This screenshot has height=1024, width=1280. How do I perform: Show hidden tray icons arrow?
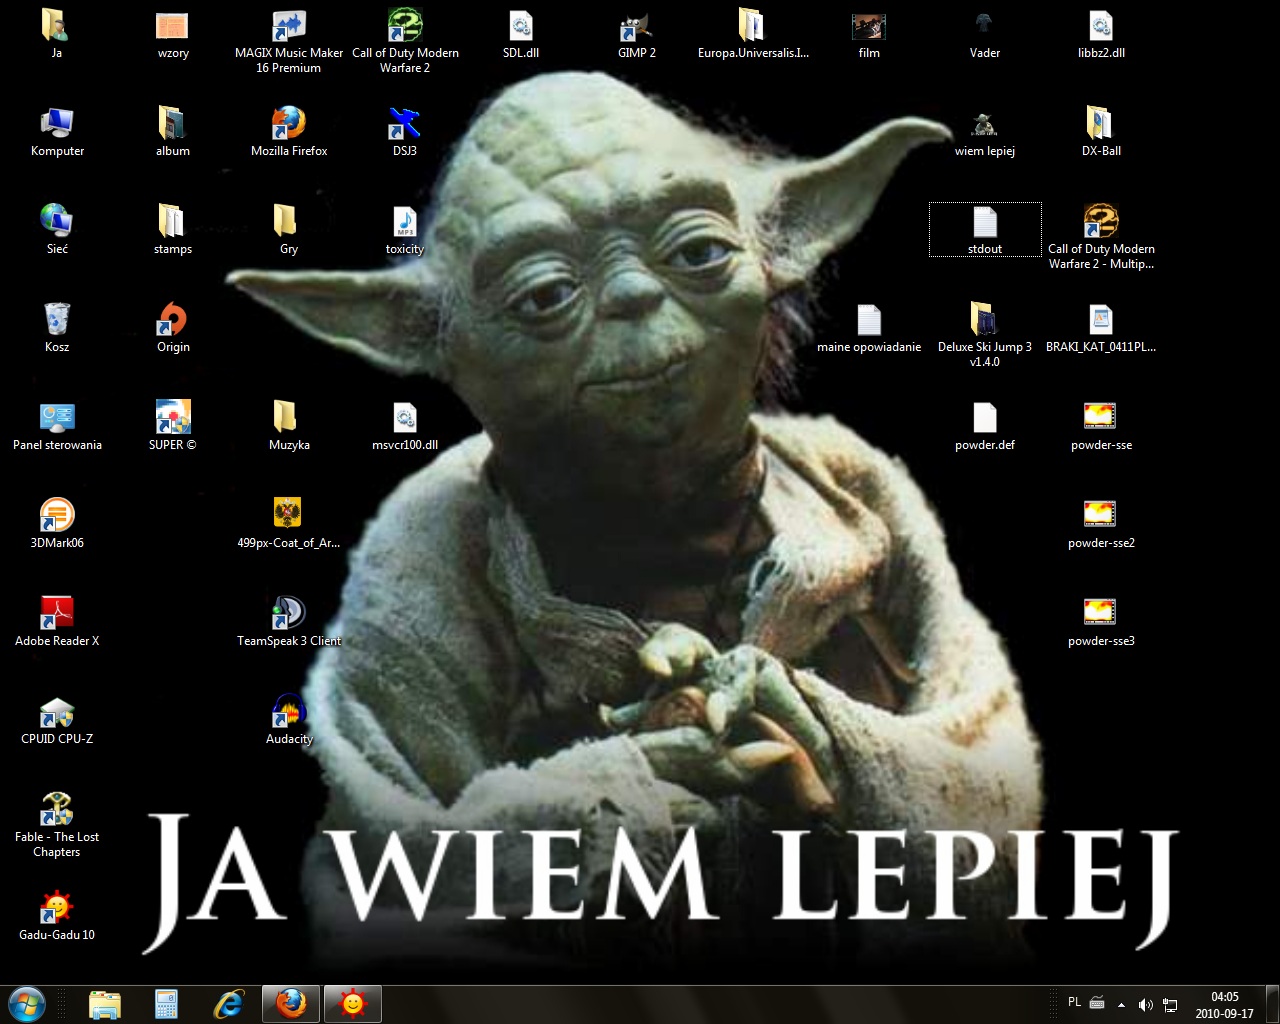click(1121, 1004)
